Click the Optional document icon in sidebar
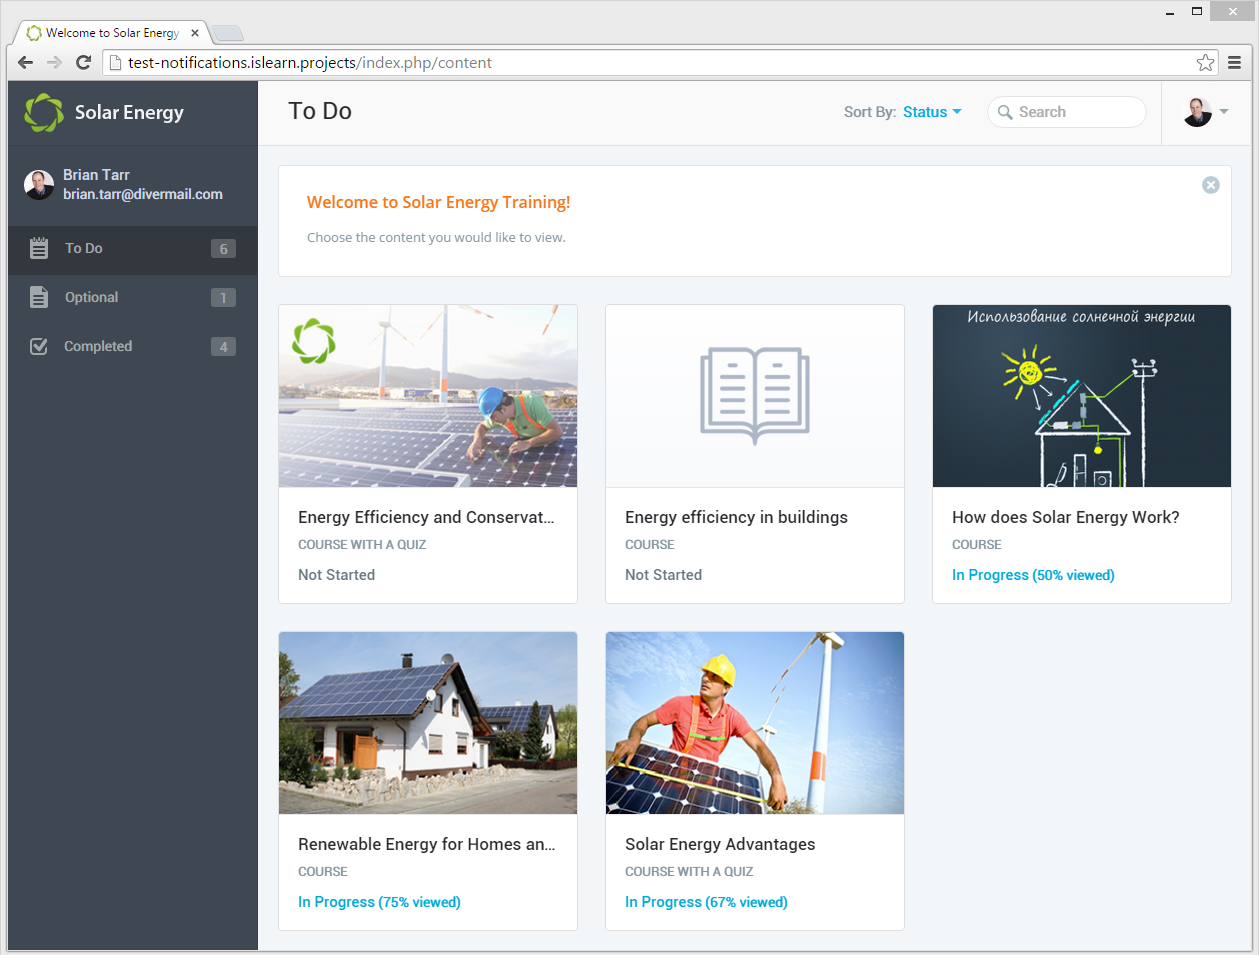This screenshot has width=1259, height=955. coord(39,297)
